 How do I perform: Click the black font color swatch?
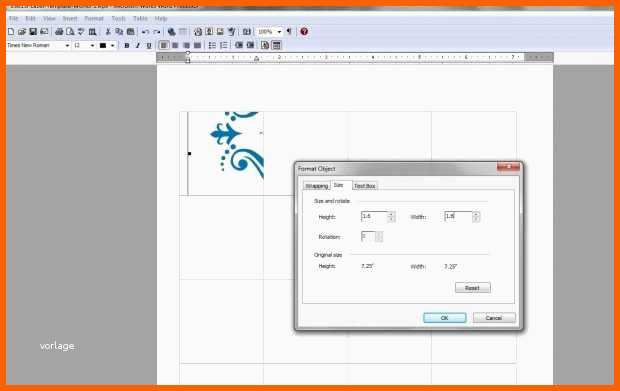(103, 45)
